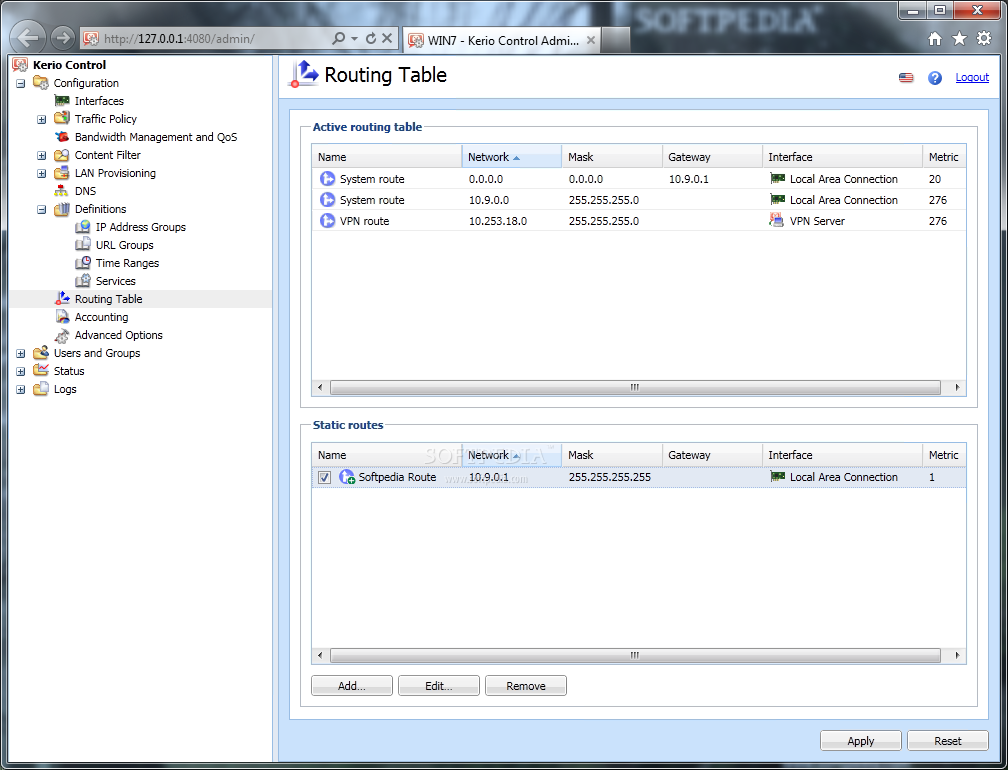Image resolution: width=1008 pixels, height=770 pixels.
Task: Click the Softpedia Route static route icon
Action: (347, 477)
